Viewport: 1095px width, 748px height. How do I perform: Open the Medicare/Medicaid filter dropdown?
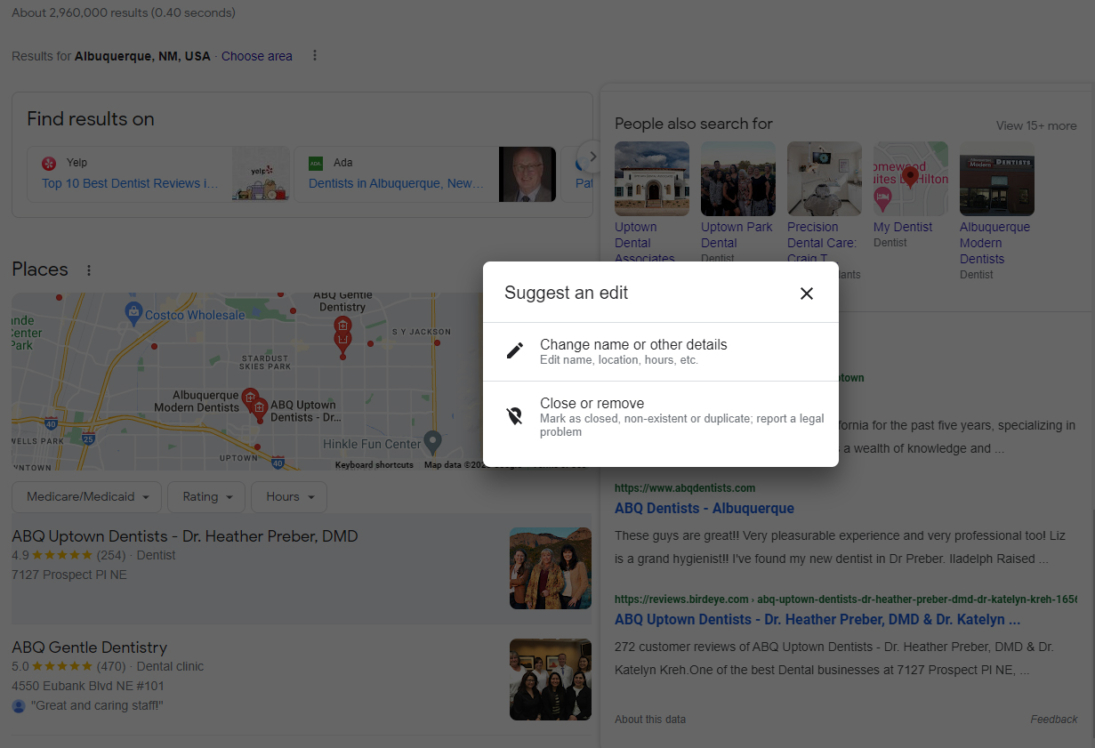[x=86, y=496]
